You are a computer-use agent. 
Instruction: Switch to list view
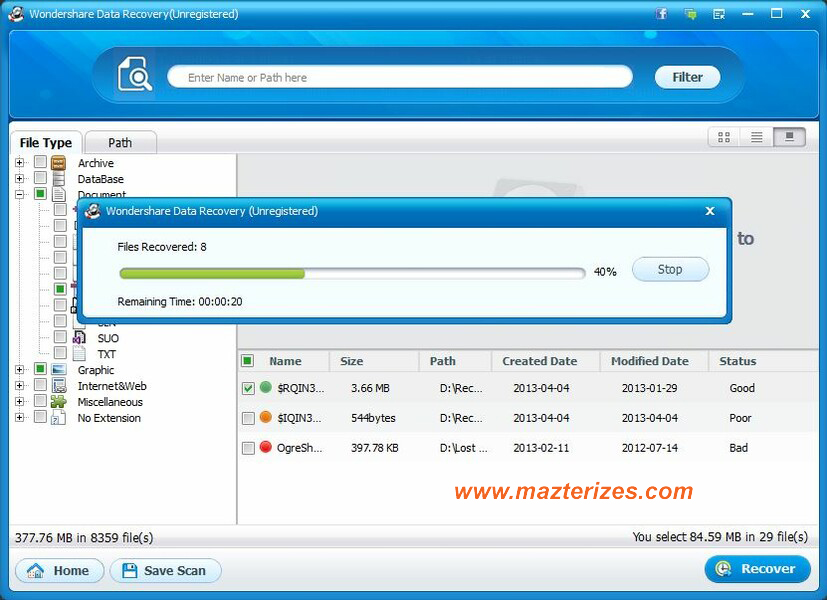(757, 138)
